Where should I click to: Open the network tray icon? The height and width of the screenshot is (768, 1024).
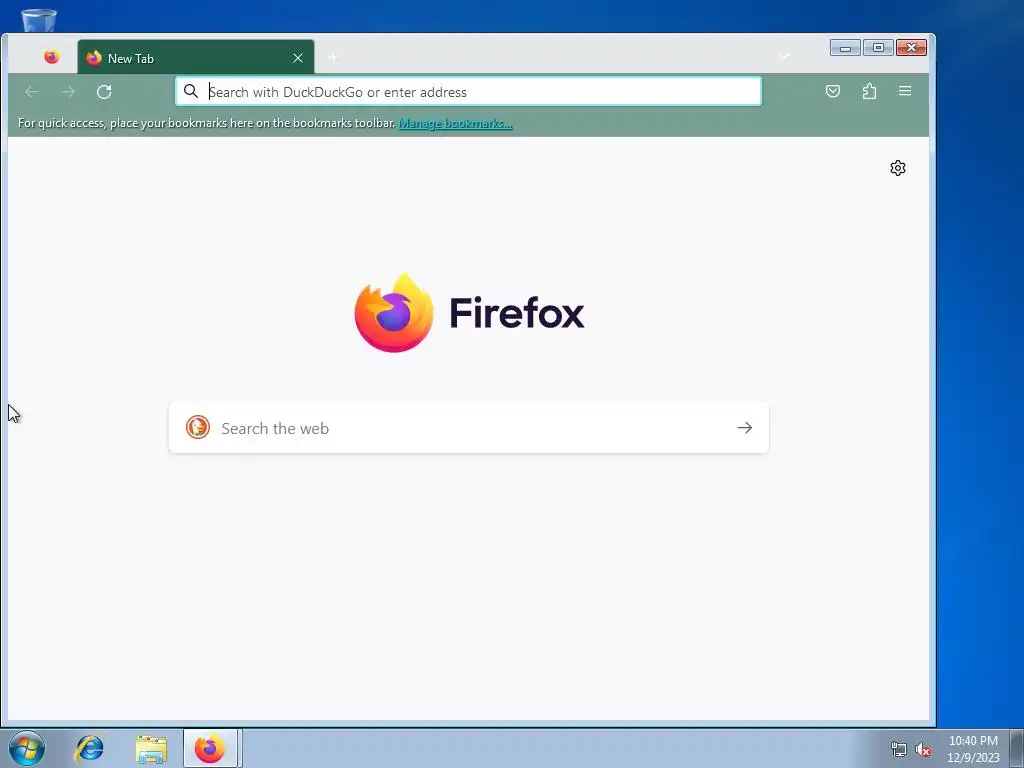pyautogui.click(x=899, y=749)
